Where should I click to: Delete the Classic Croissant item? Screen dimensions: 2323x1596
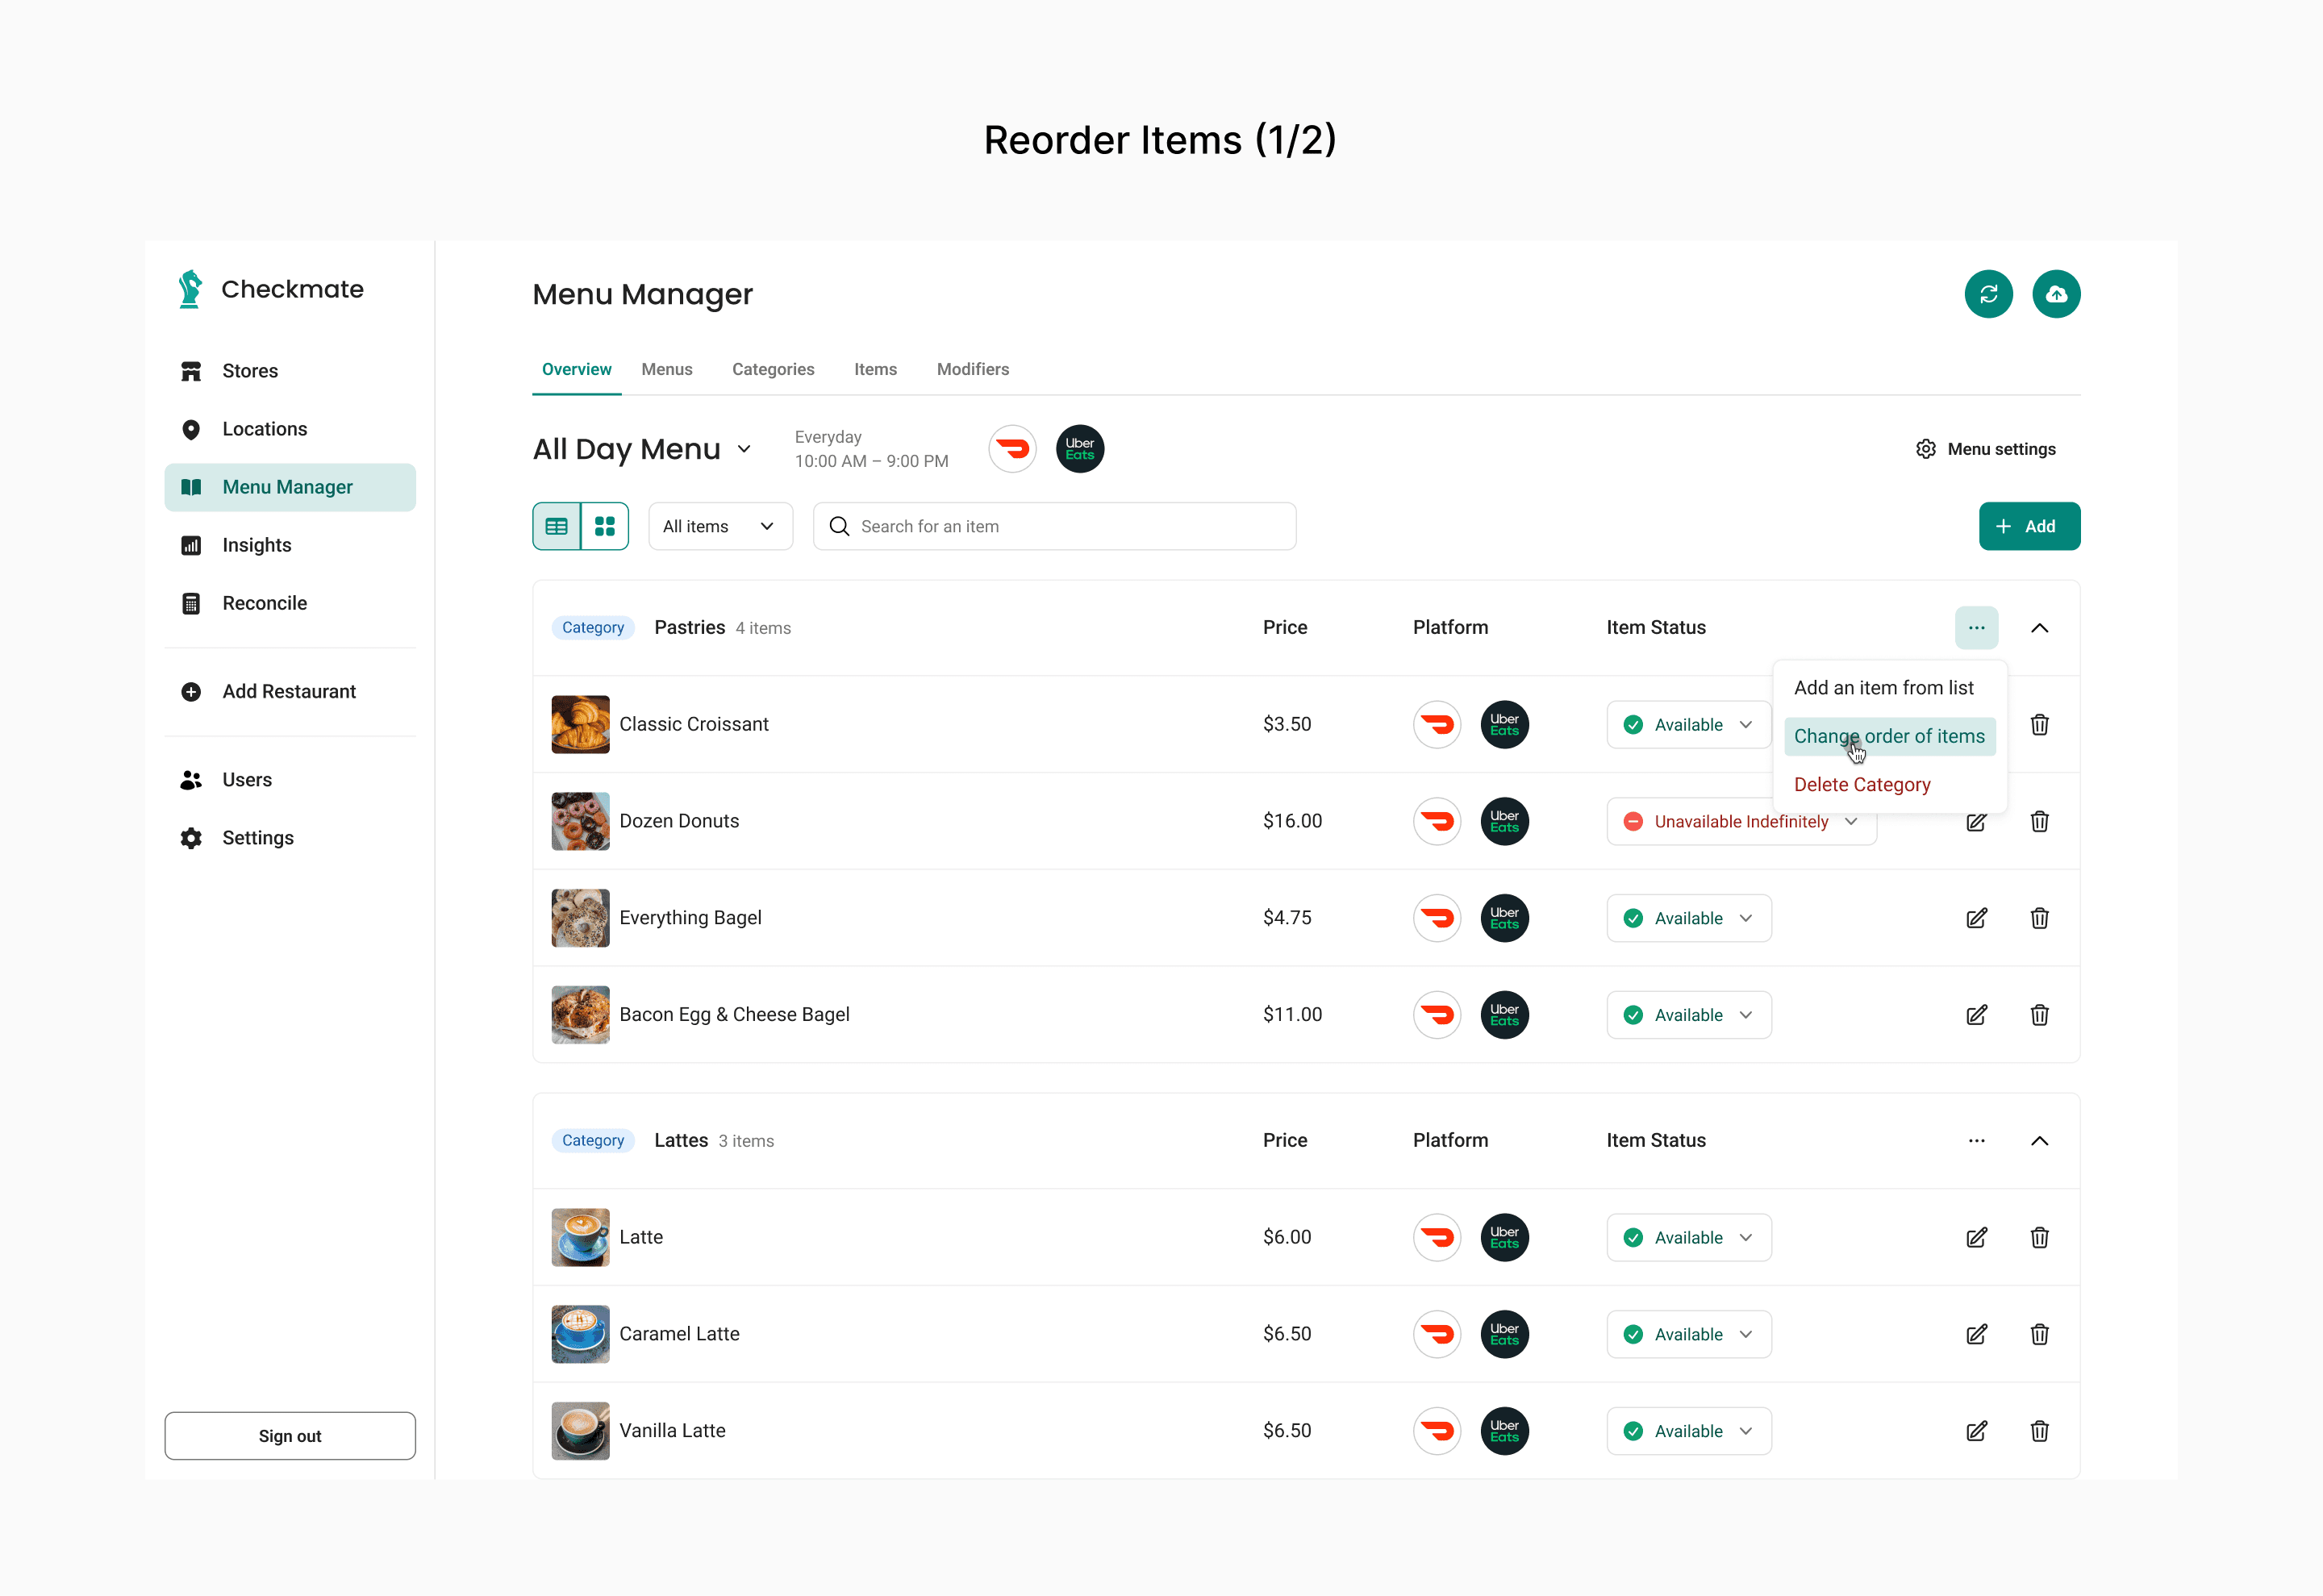2039,724
